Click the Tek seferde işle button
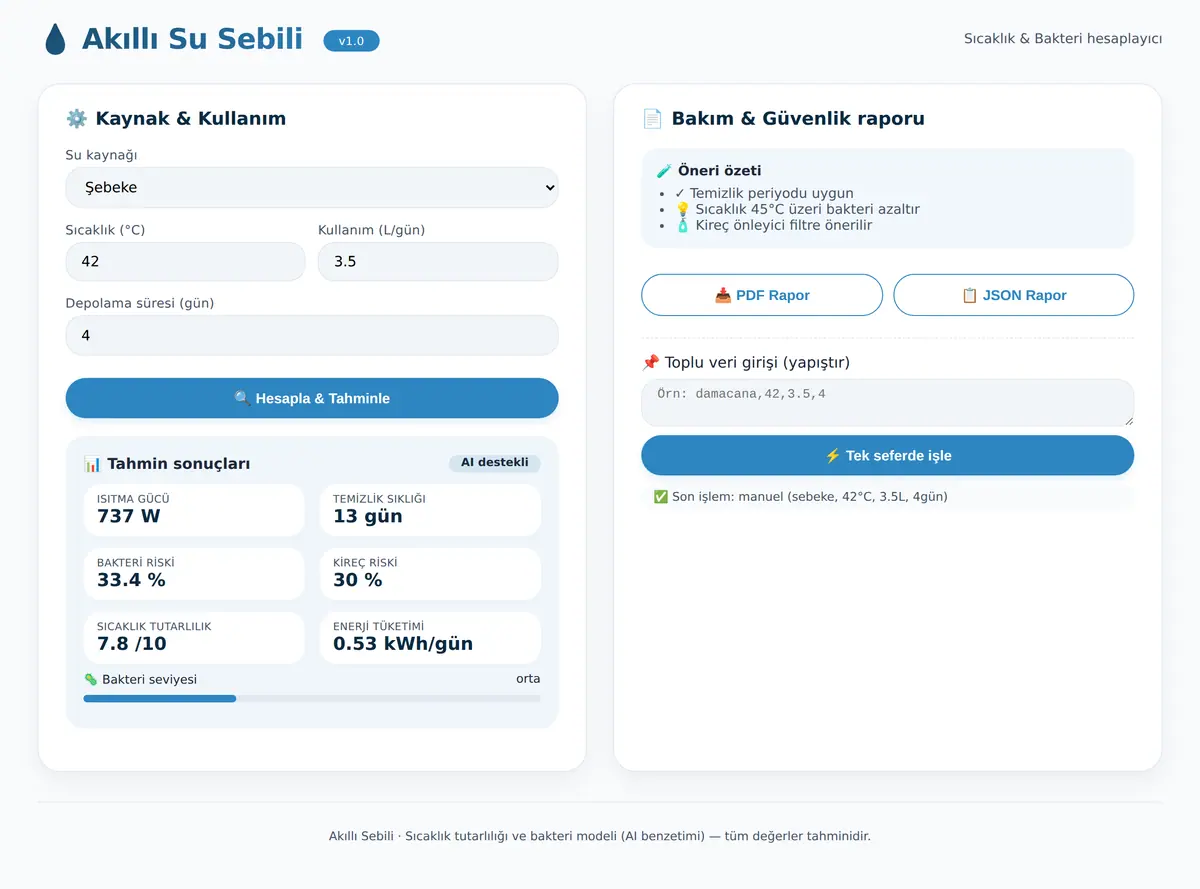Image resolution: width=1200 pixels, height=889 pixels. point(888,455)
